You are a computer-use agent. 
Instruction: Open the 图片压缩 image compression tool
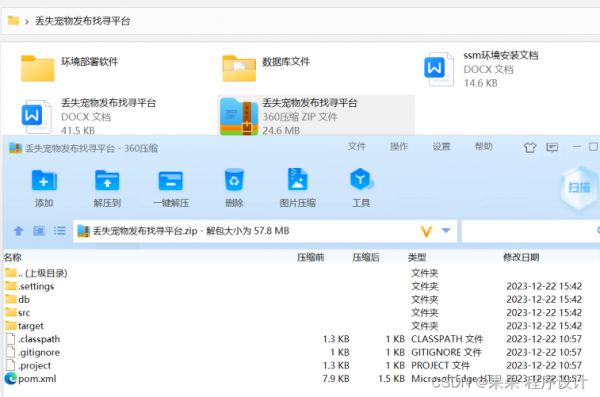pyautogui.click(x=297, y=179)
